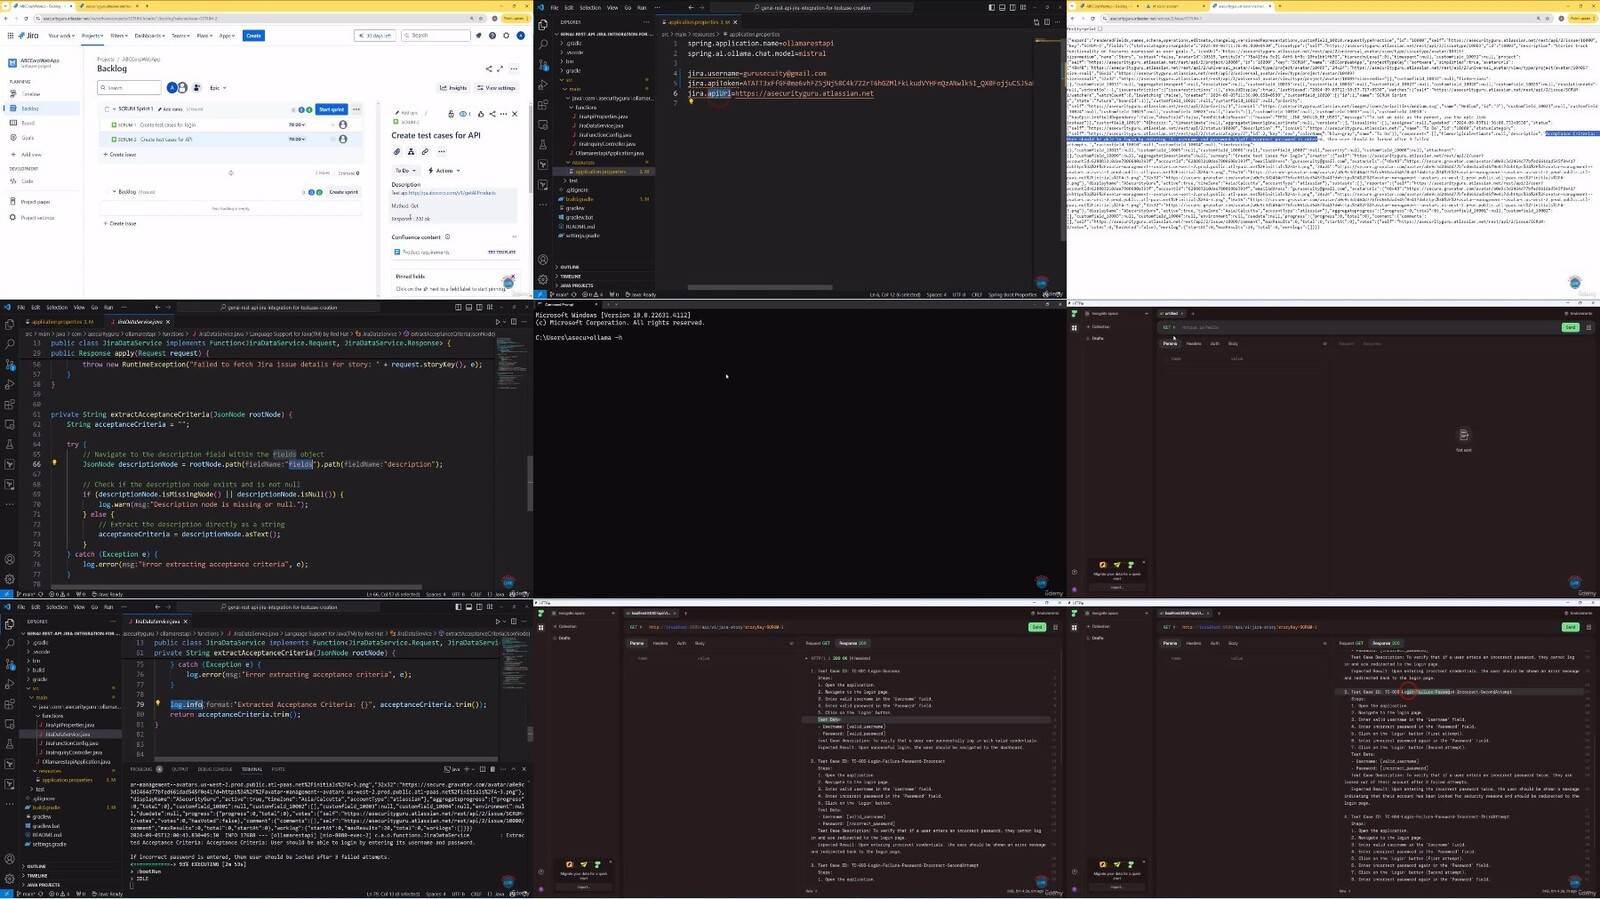
Task: Select JiraDataService.java tab in middle-left VS Code
Action: [x=139, y=322]
